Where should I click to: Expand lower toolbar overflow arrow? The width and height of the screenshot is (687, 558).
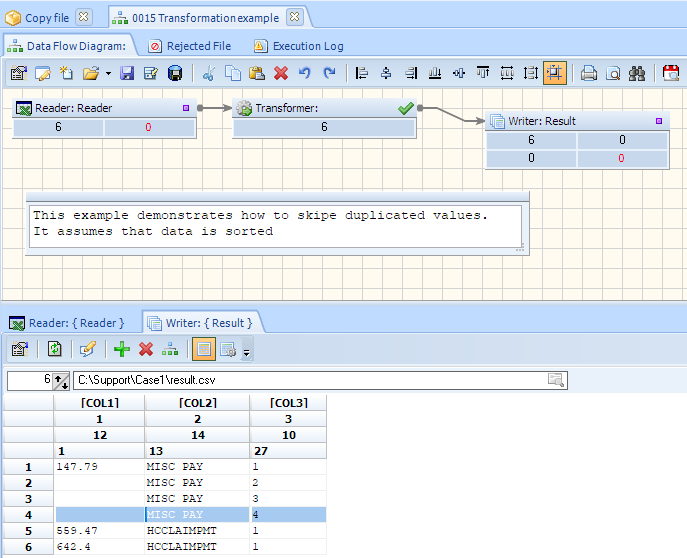tap(247, 353)
